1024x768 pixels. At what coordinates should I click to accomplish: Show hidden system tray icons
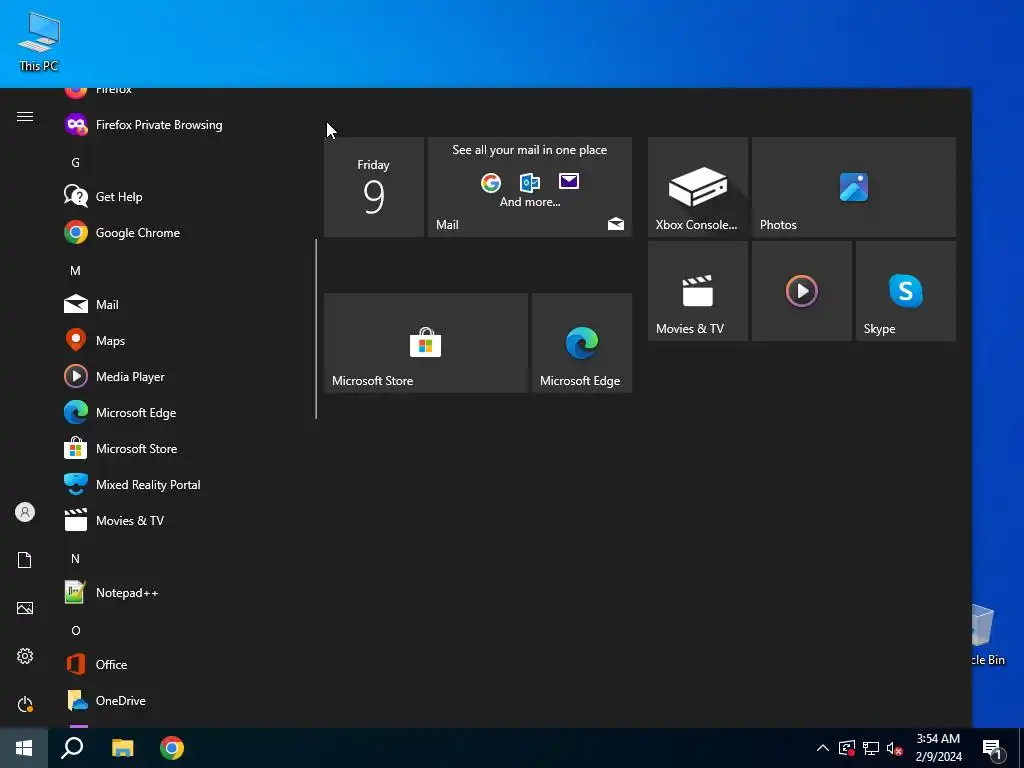coord(823,748)
